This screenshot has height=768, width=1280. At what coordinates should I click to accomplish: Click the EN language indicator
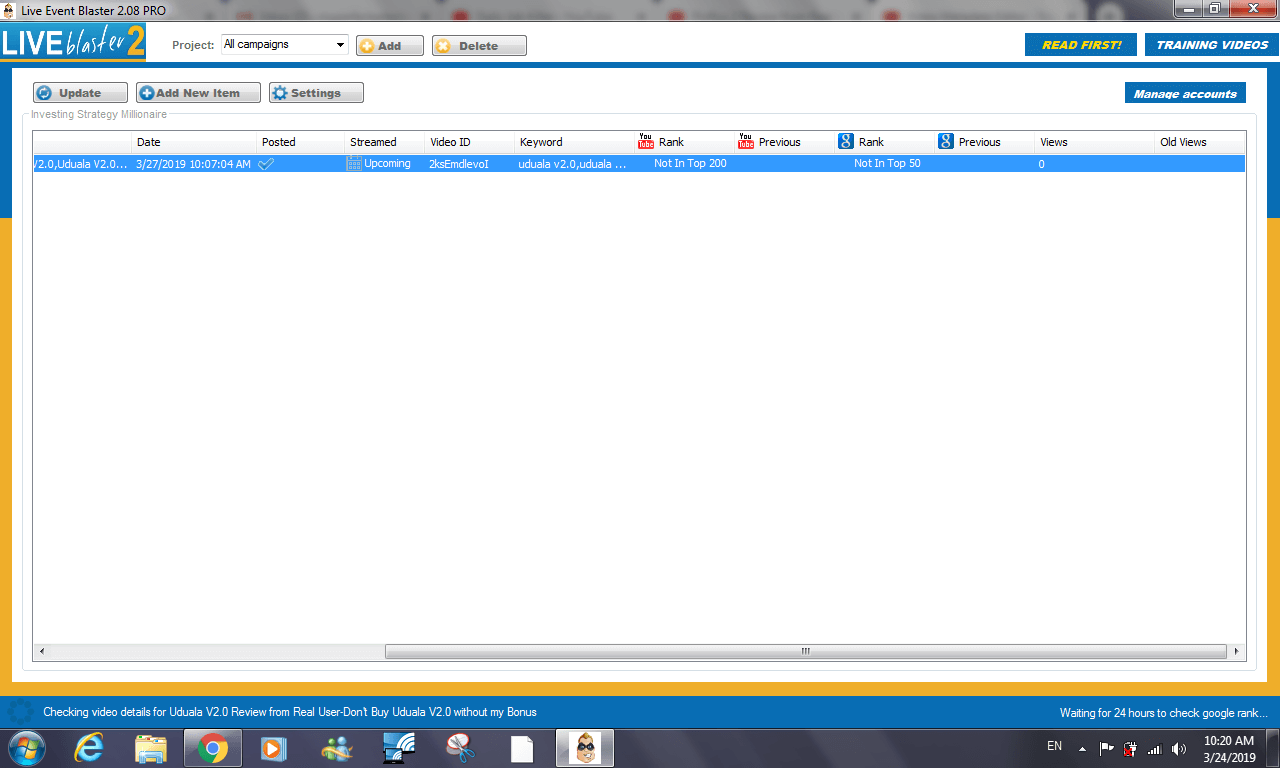(1054, 746)
